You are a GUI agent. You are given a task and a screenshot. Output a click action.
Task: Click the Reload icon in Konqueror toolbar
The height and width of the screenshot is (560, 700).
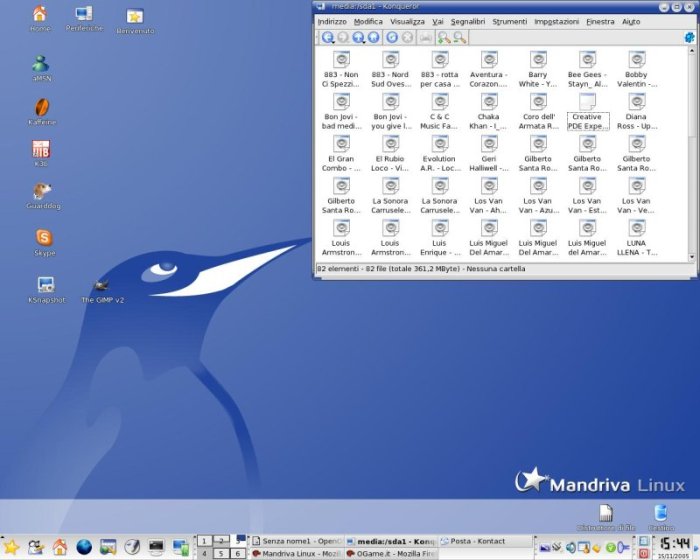391,38
